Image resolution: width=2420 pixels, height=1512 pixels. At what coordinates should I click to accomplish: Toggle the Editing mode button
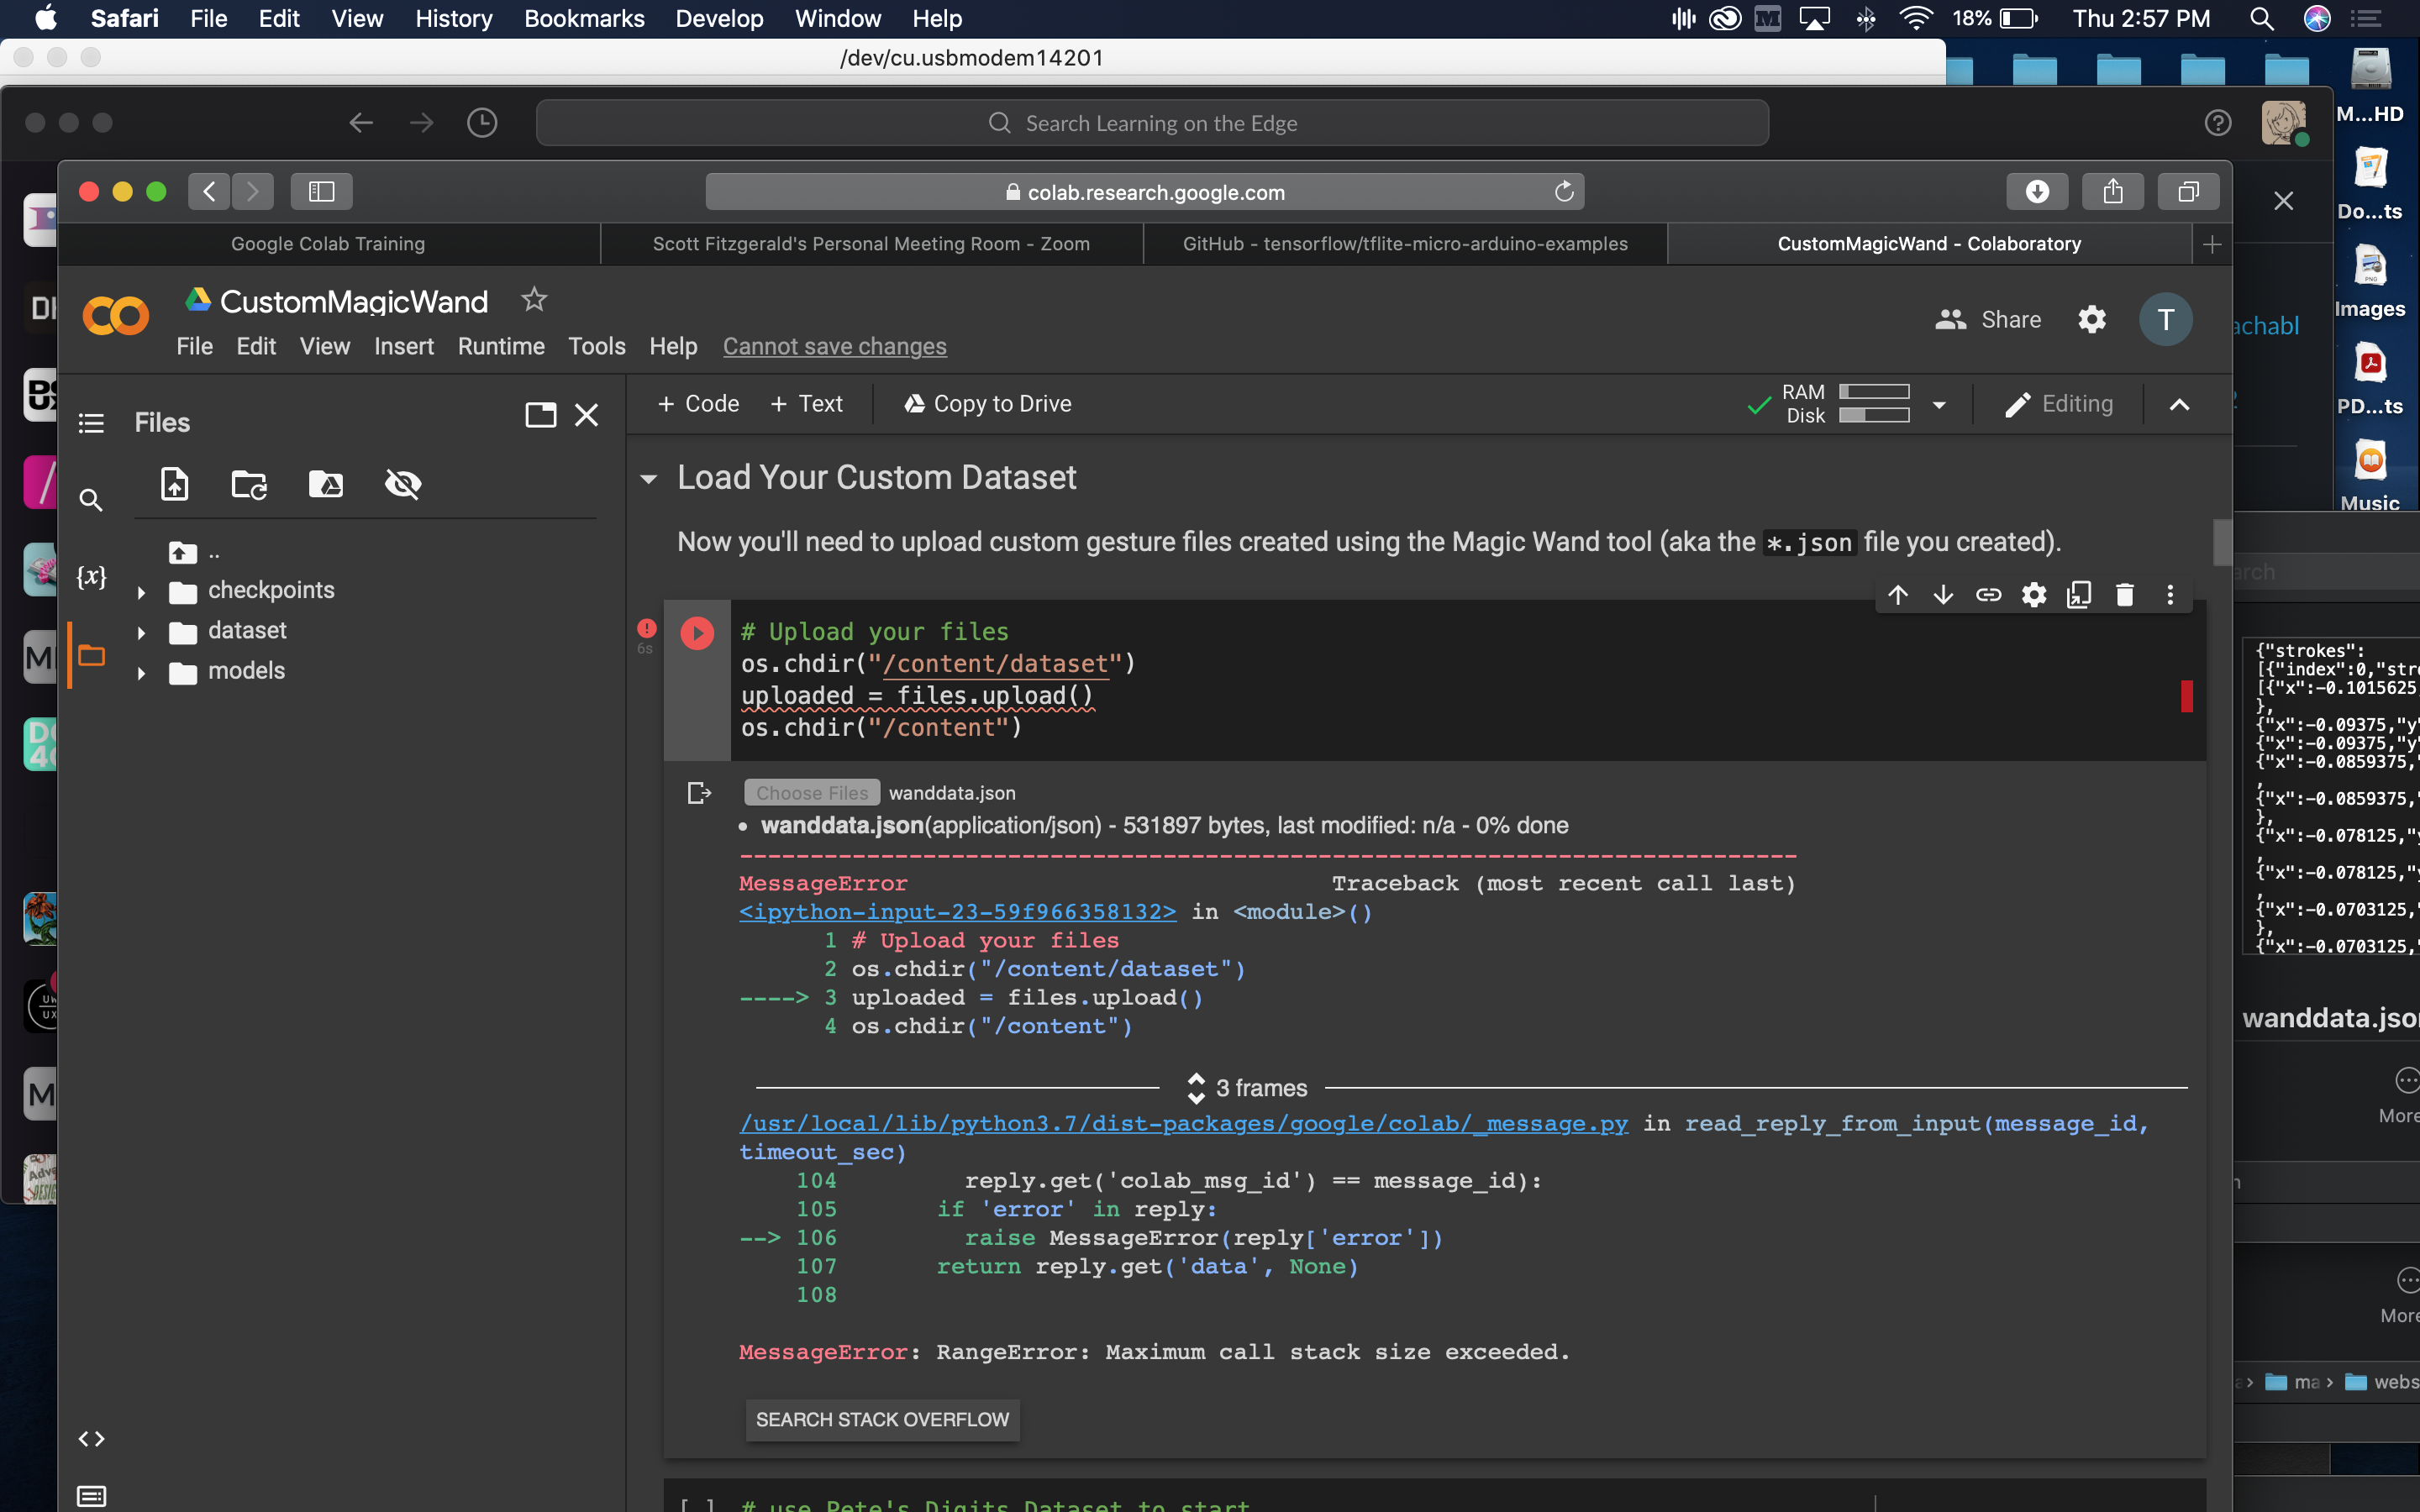coord(2059,404)
